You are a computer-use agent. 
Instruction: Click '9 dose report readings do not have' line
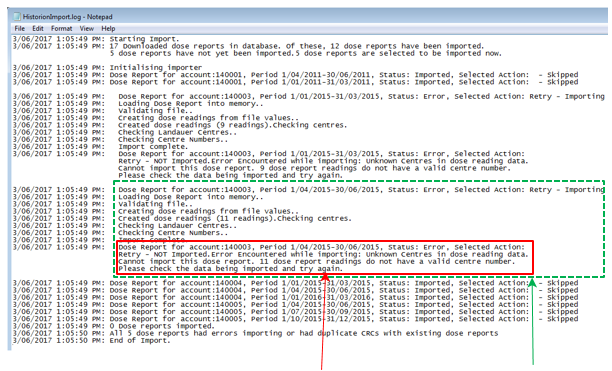[x=314, y=168]
